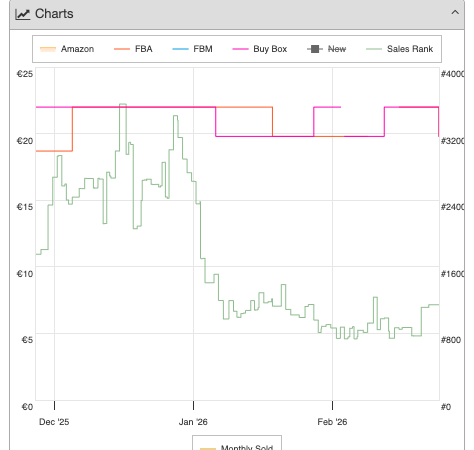Click the €5 price axis label

(27, 340)
